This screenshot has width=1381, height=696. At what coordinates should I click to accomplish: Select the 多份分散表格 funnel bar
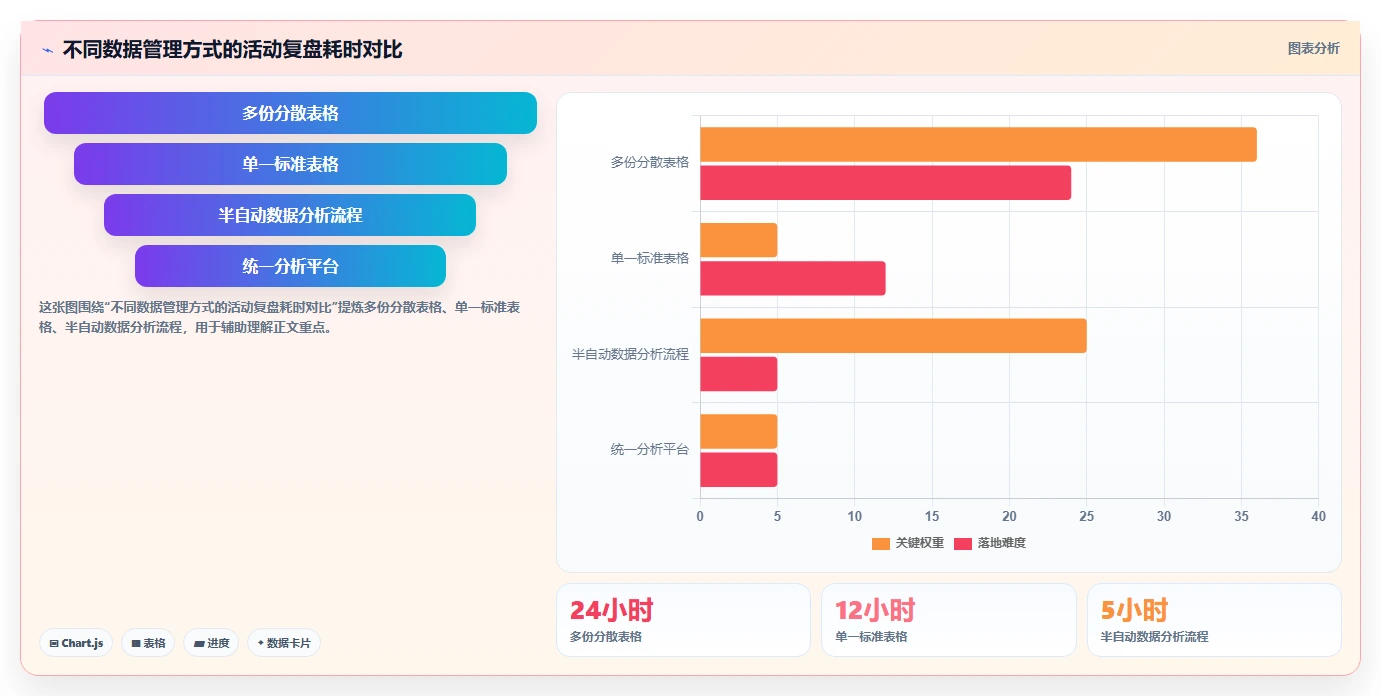coord(290,113)
